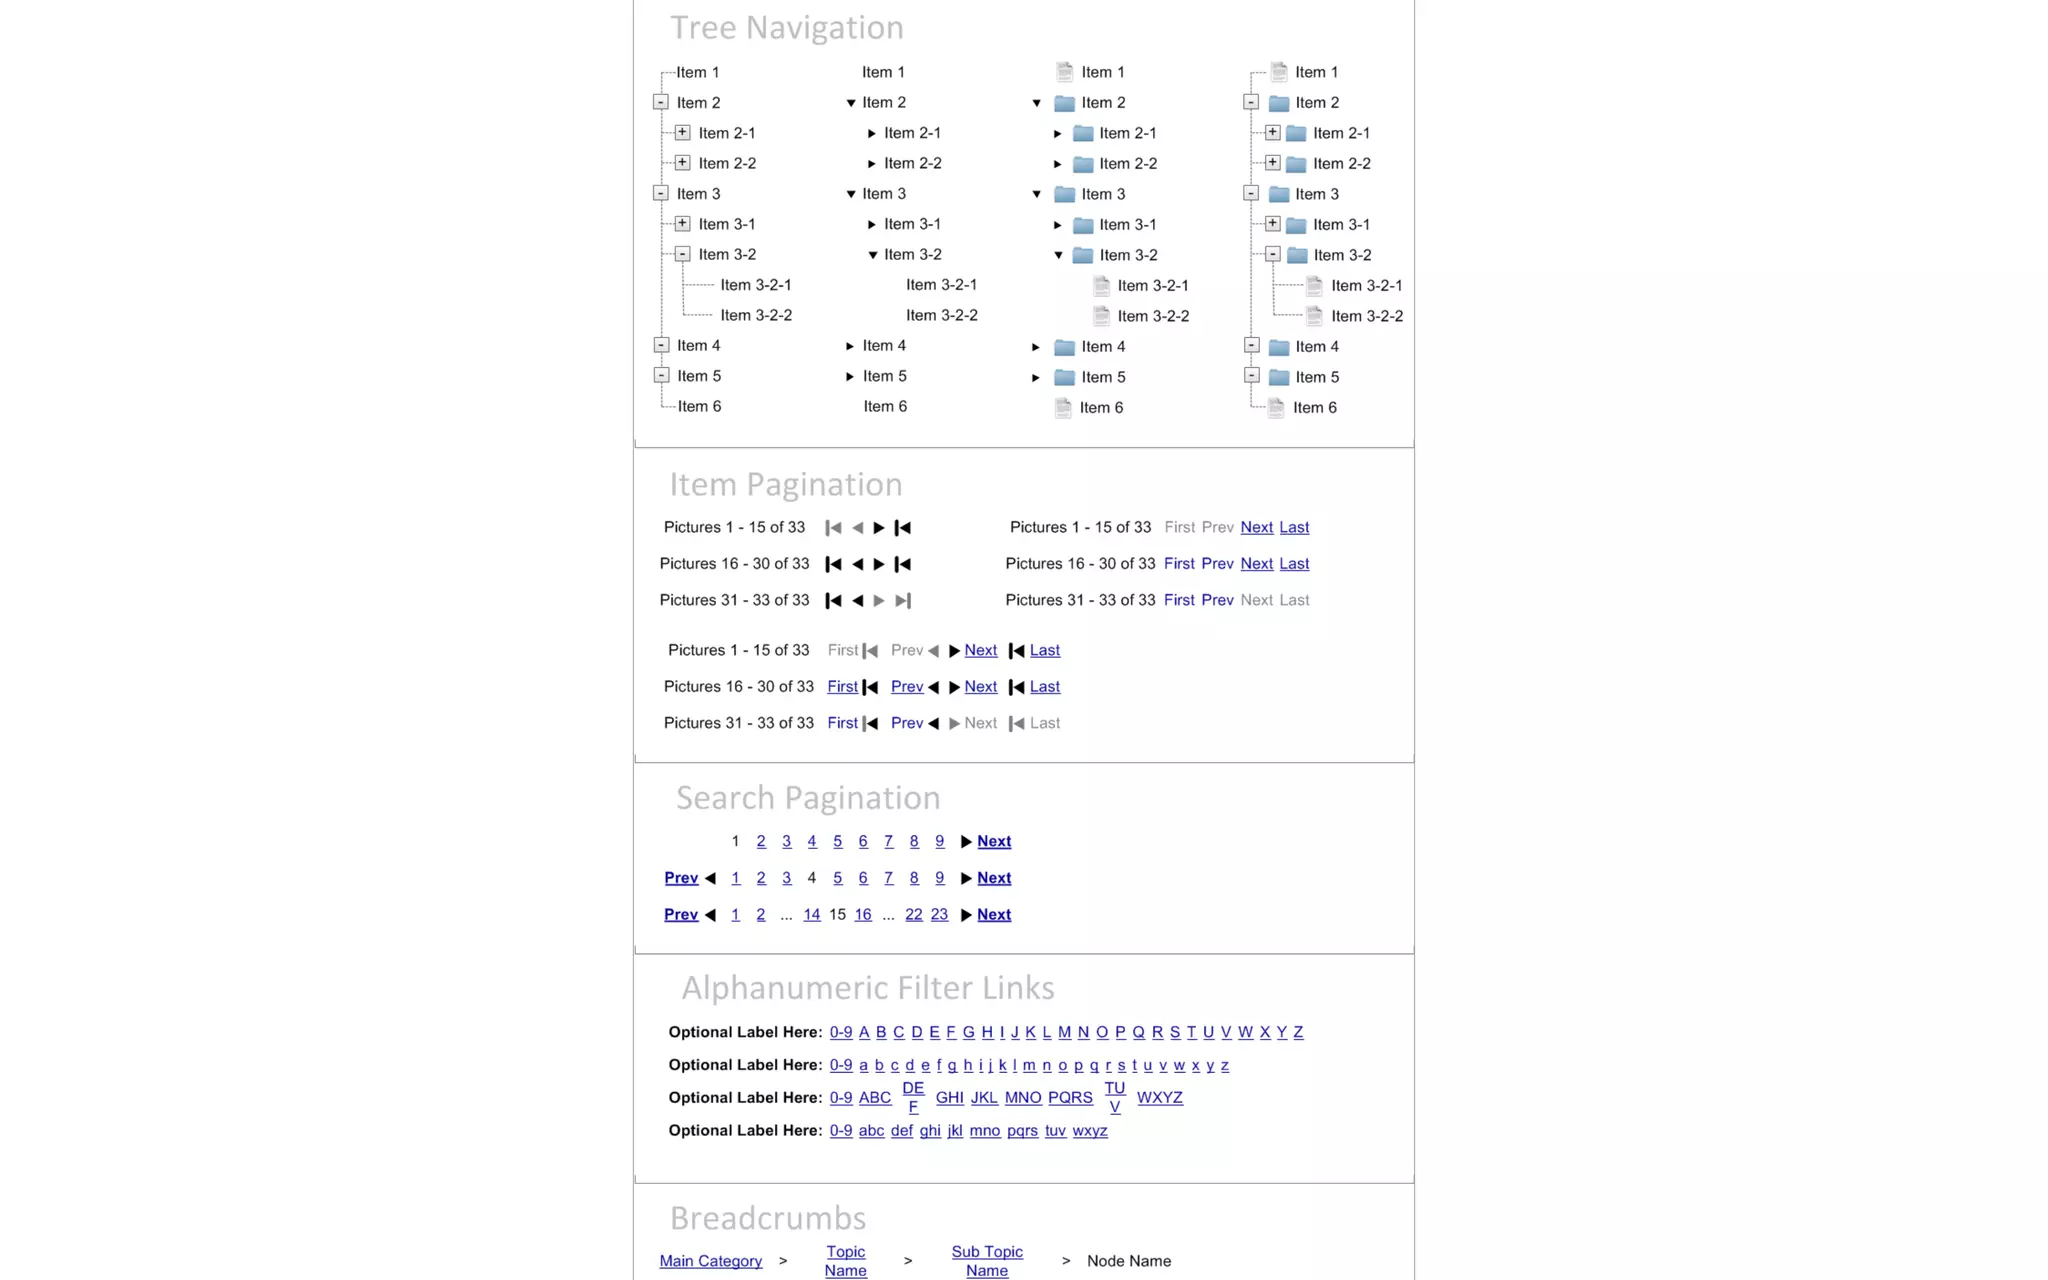Open Main Category breadcrumb link
Screen dimensions: 2048x1280
[710, 1261]
